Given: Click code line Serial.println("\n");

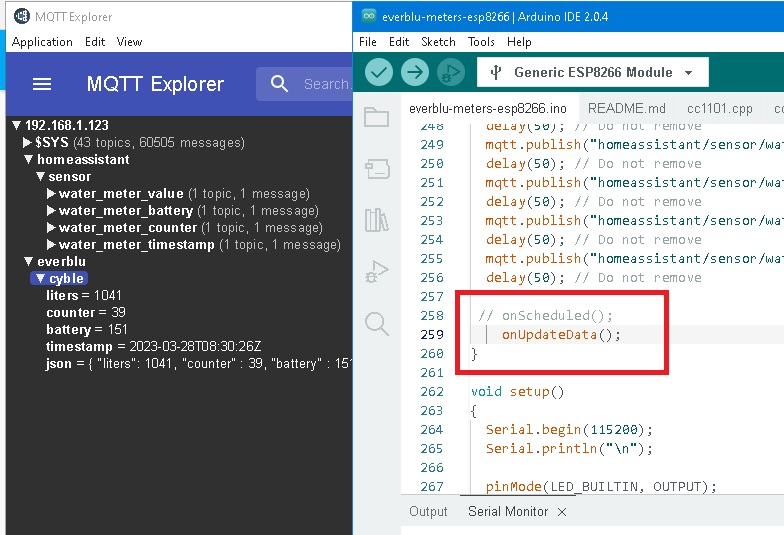Looking at the screenshot, I should [569, 448].
